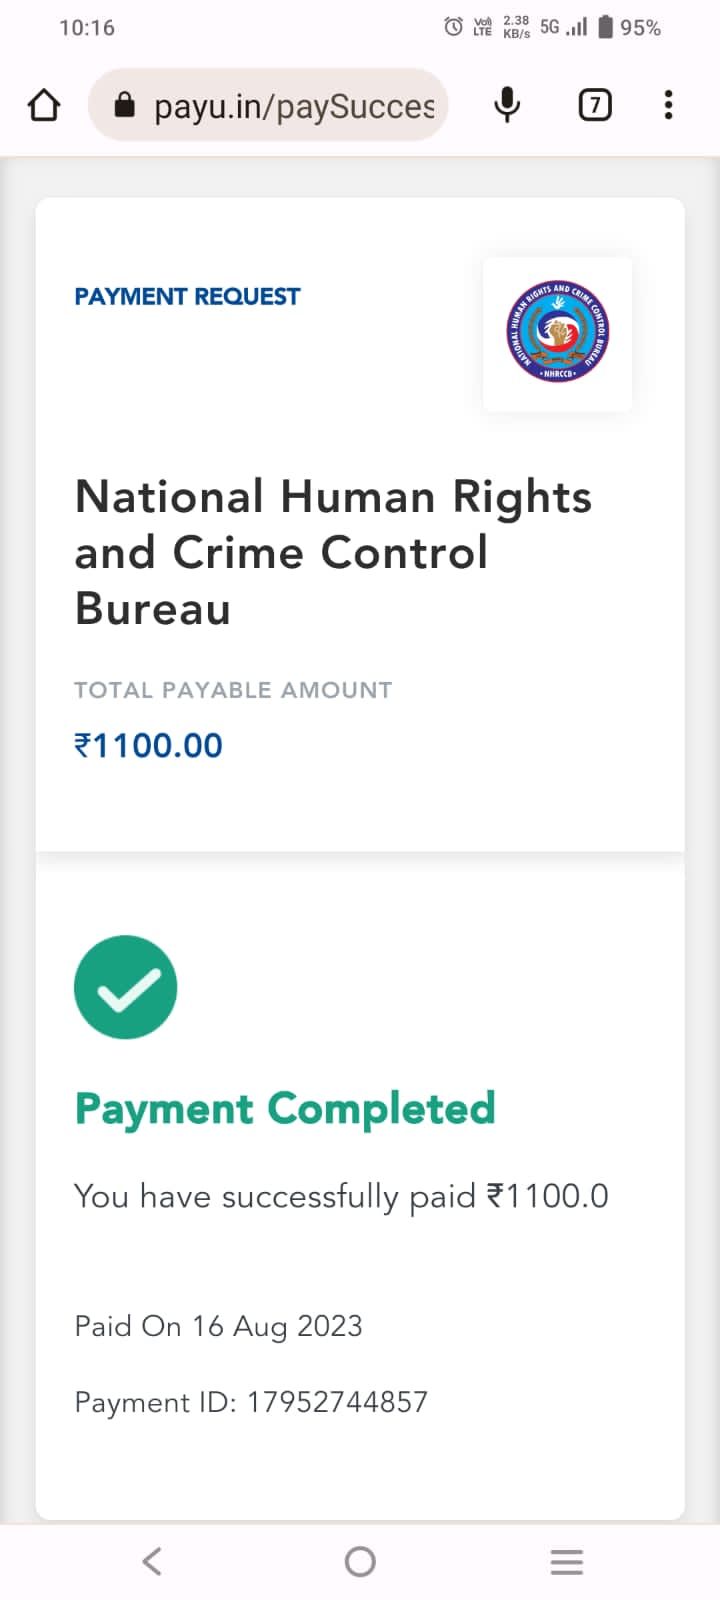Open the three-dot browser menu
This screenshot has height=1600, width=720.
pyautogui.click(x=668, y=105)
